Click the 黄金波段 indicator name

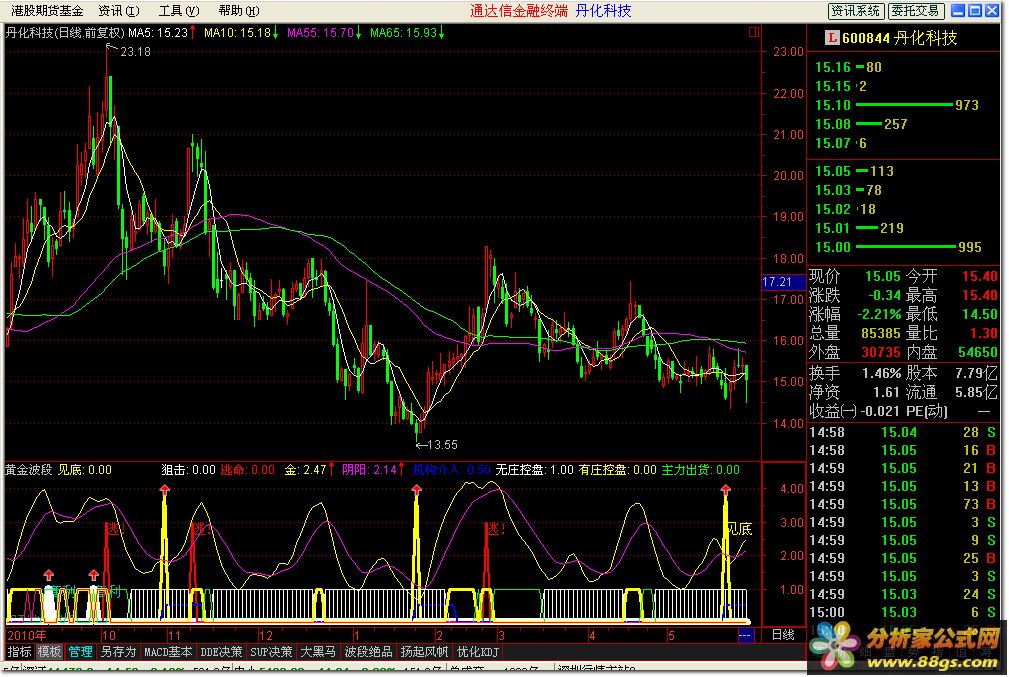tap(28, 470)
